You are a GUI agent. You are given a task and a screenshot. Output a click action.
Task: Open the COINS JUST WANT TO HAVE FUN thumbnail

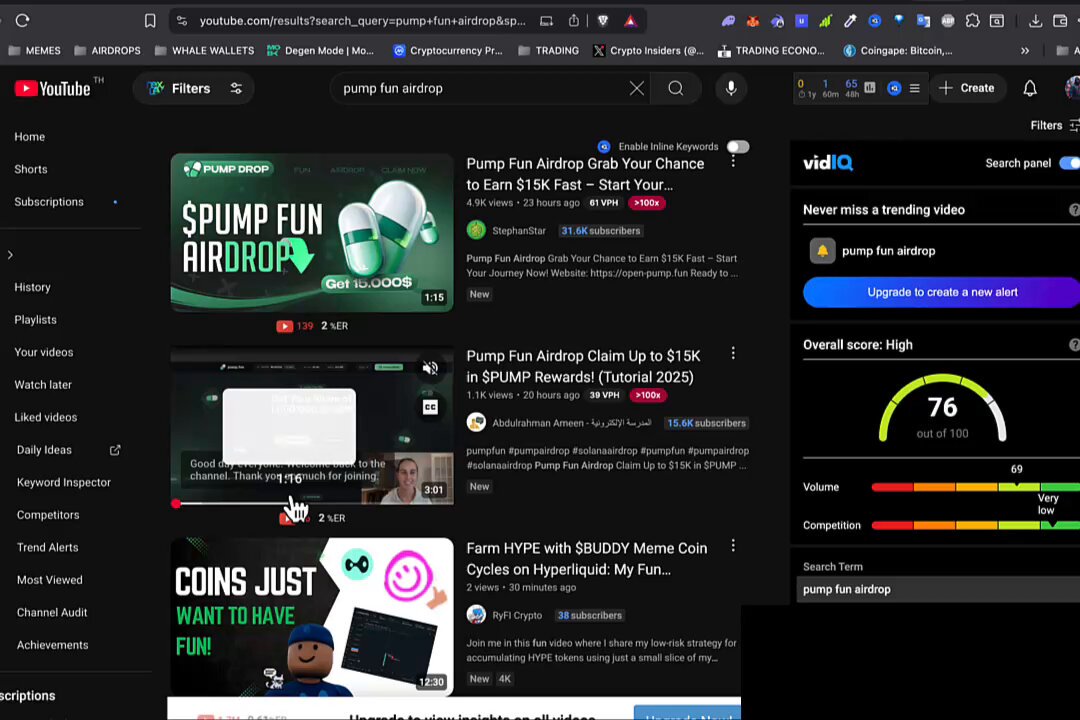pyautogui.click(x=312, y=617)
